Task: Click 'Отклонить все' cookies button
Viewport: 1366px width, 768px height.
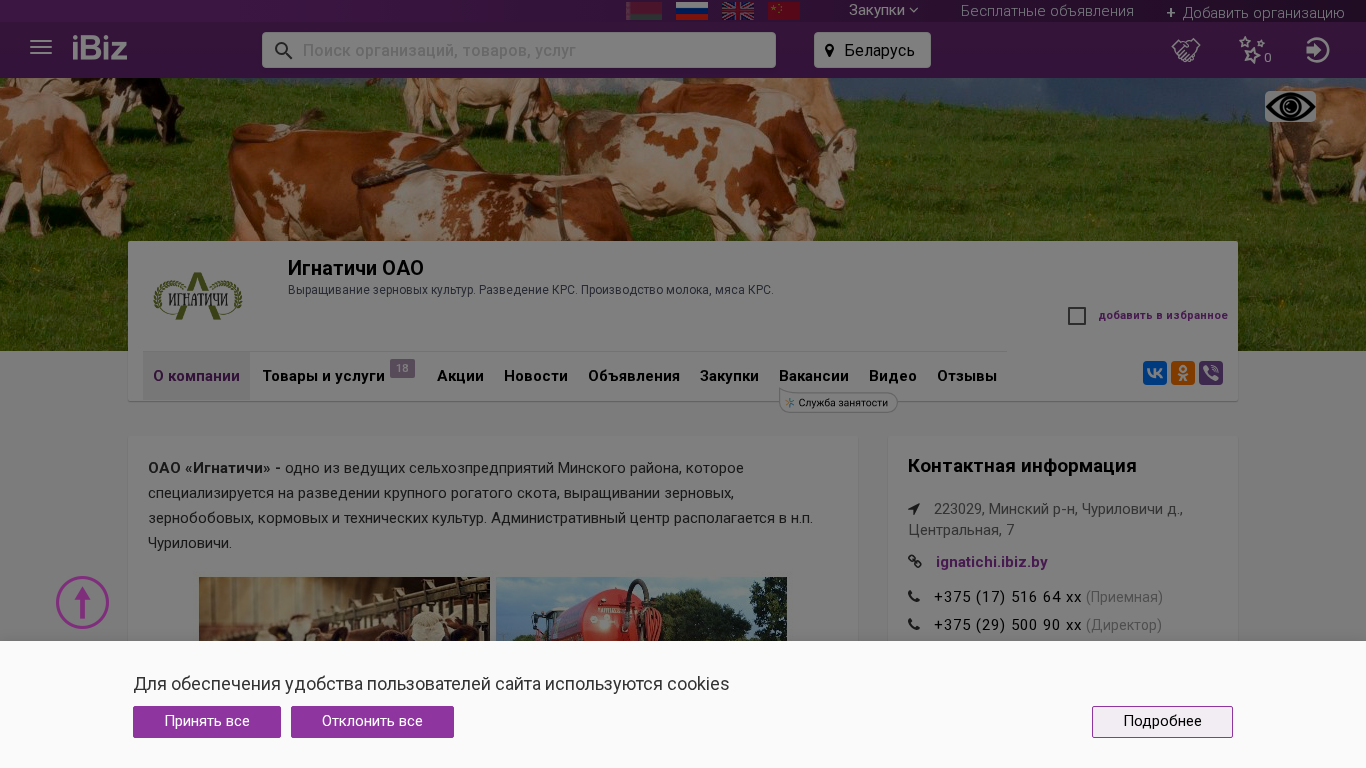Action: pyautogui.click(x=372, y=722)
